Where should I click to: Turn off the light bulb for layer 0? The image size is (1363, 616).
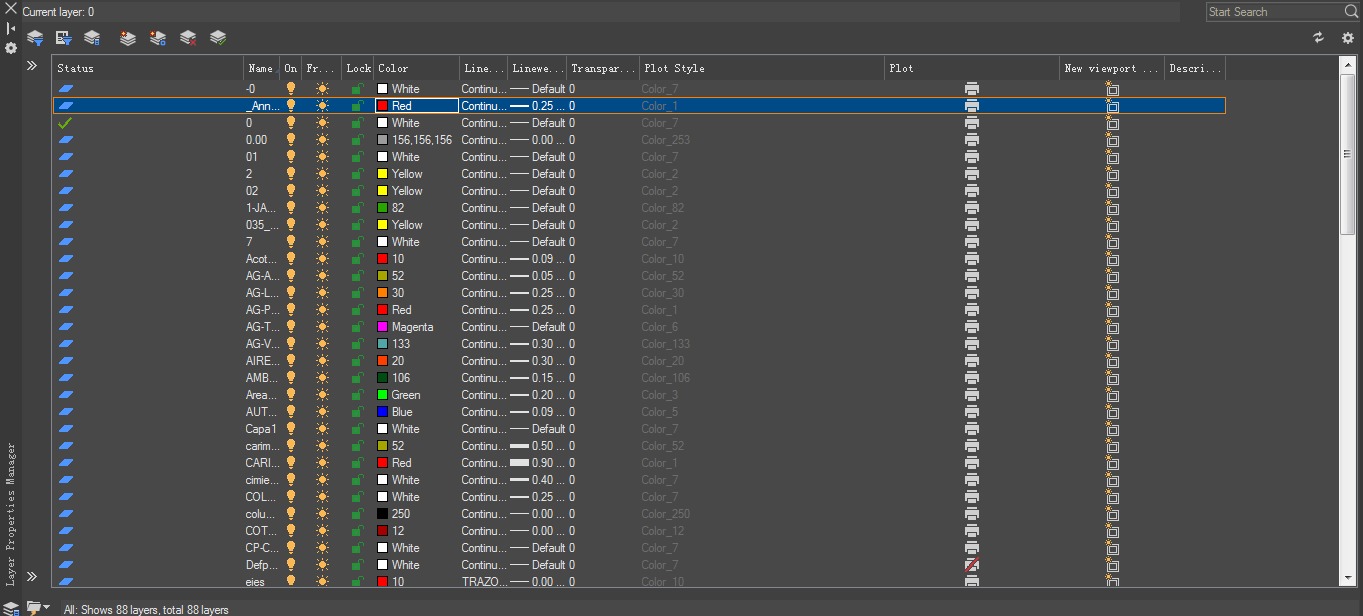pyautogui.click(x=289, y=122)
